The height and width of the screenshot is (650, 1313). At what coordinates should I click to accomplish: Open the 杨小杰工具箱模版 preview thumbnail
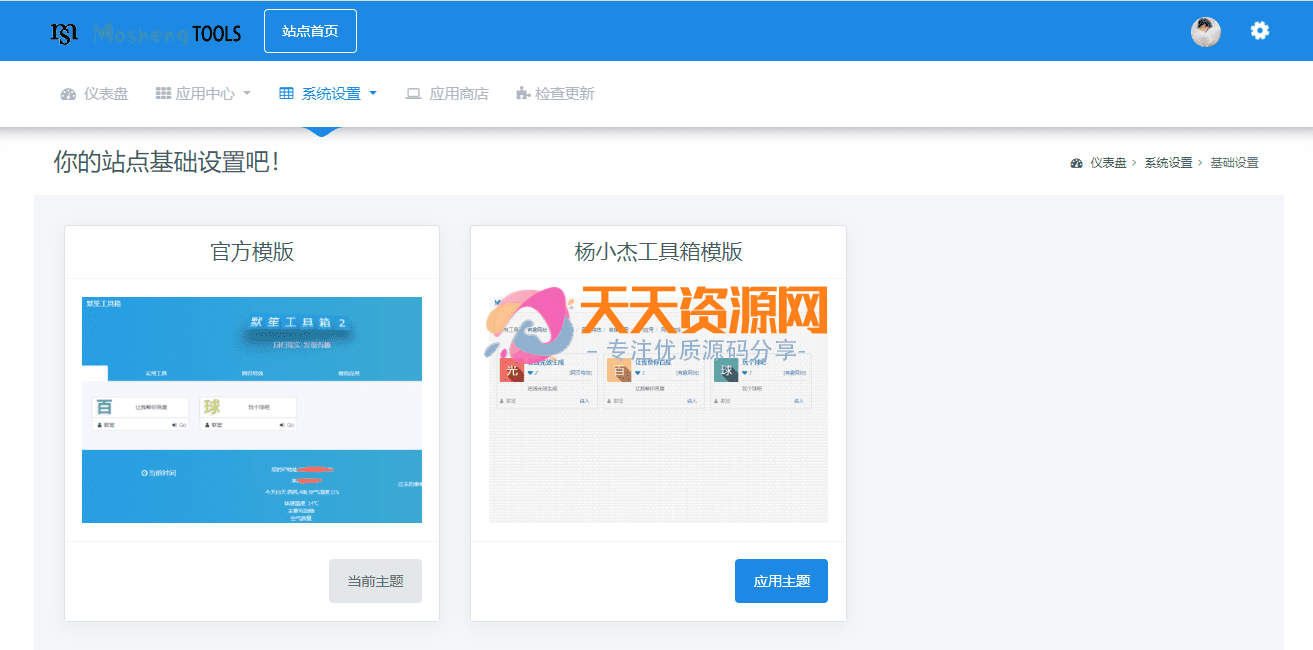658,410
